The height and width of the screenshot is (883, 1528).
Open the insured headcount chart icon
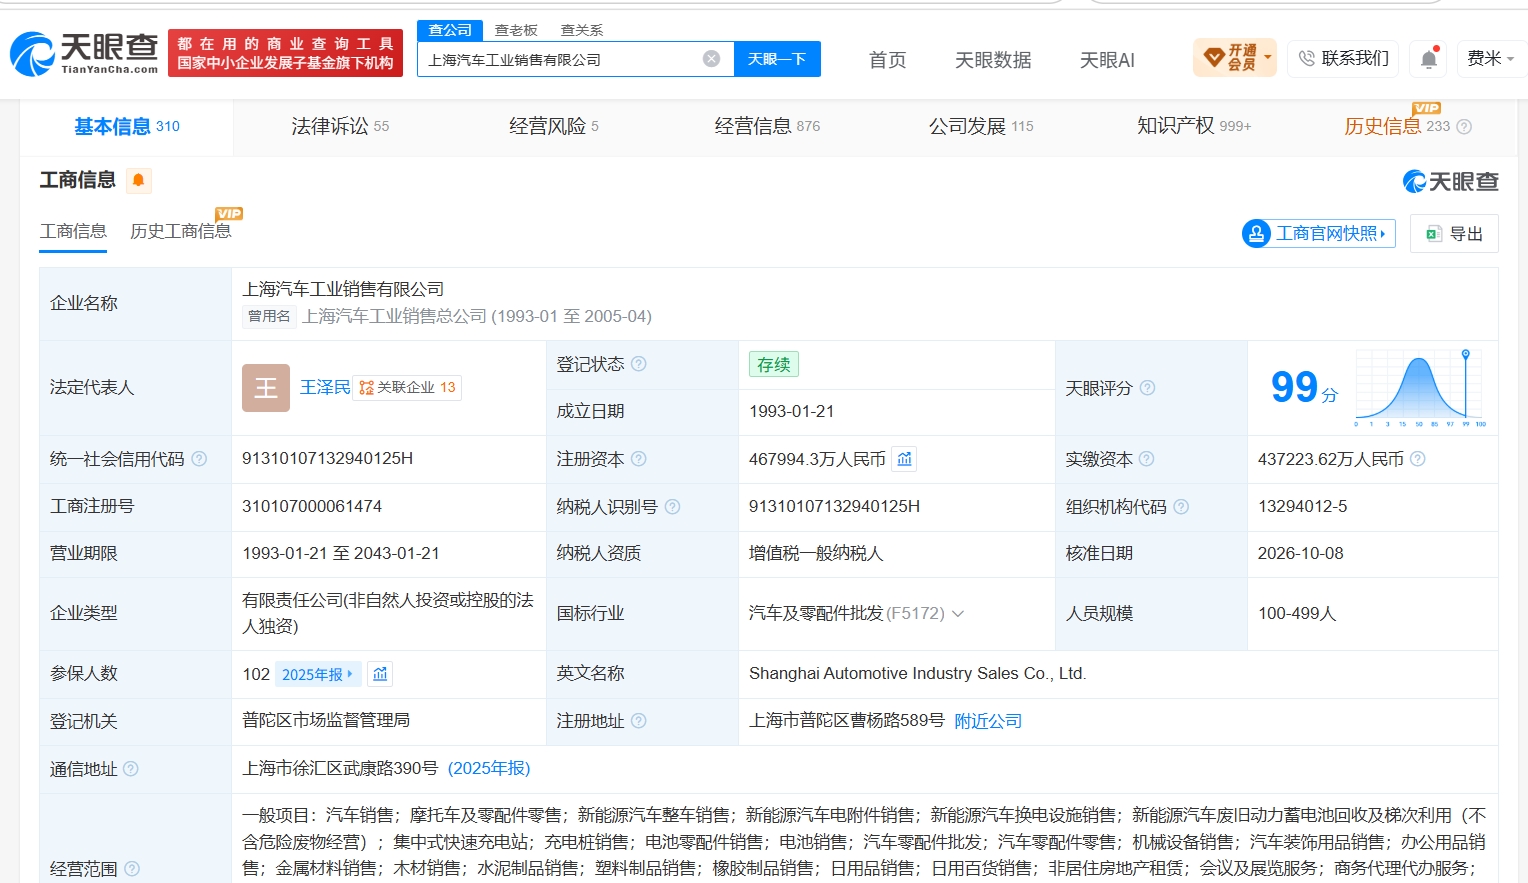click(380, 674)
